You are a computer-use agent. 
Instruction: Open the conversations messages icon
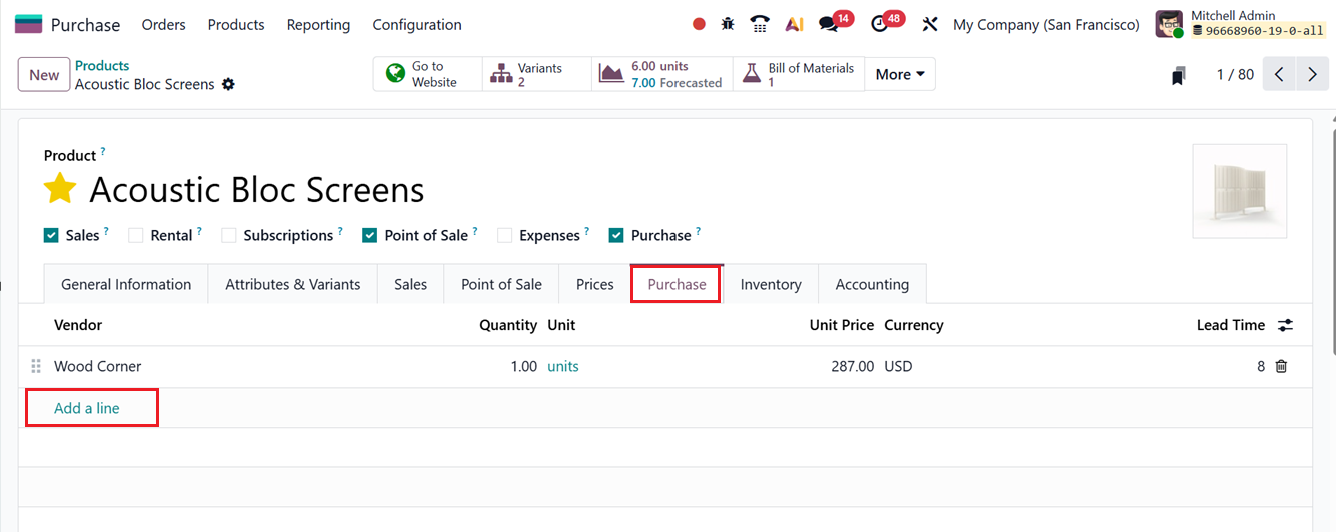click(828, 24)
